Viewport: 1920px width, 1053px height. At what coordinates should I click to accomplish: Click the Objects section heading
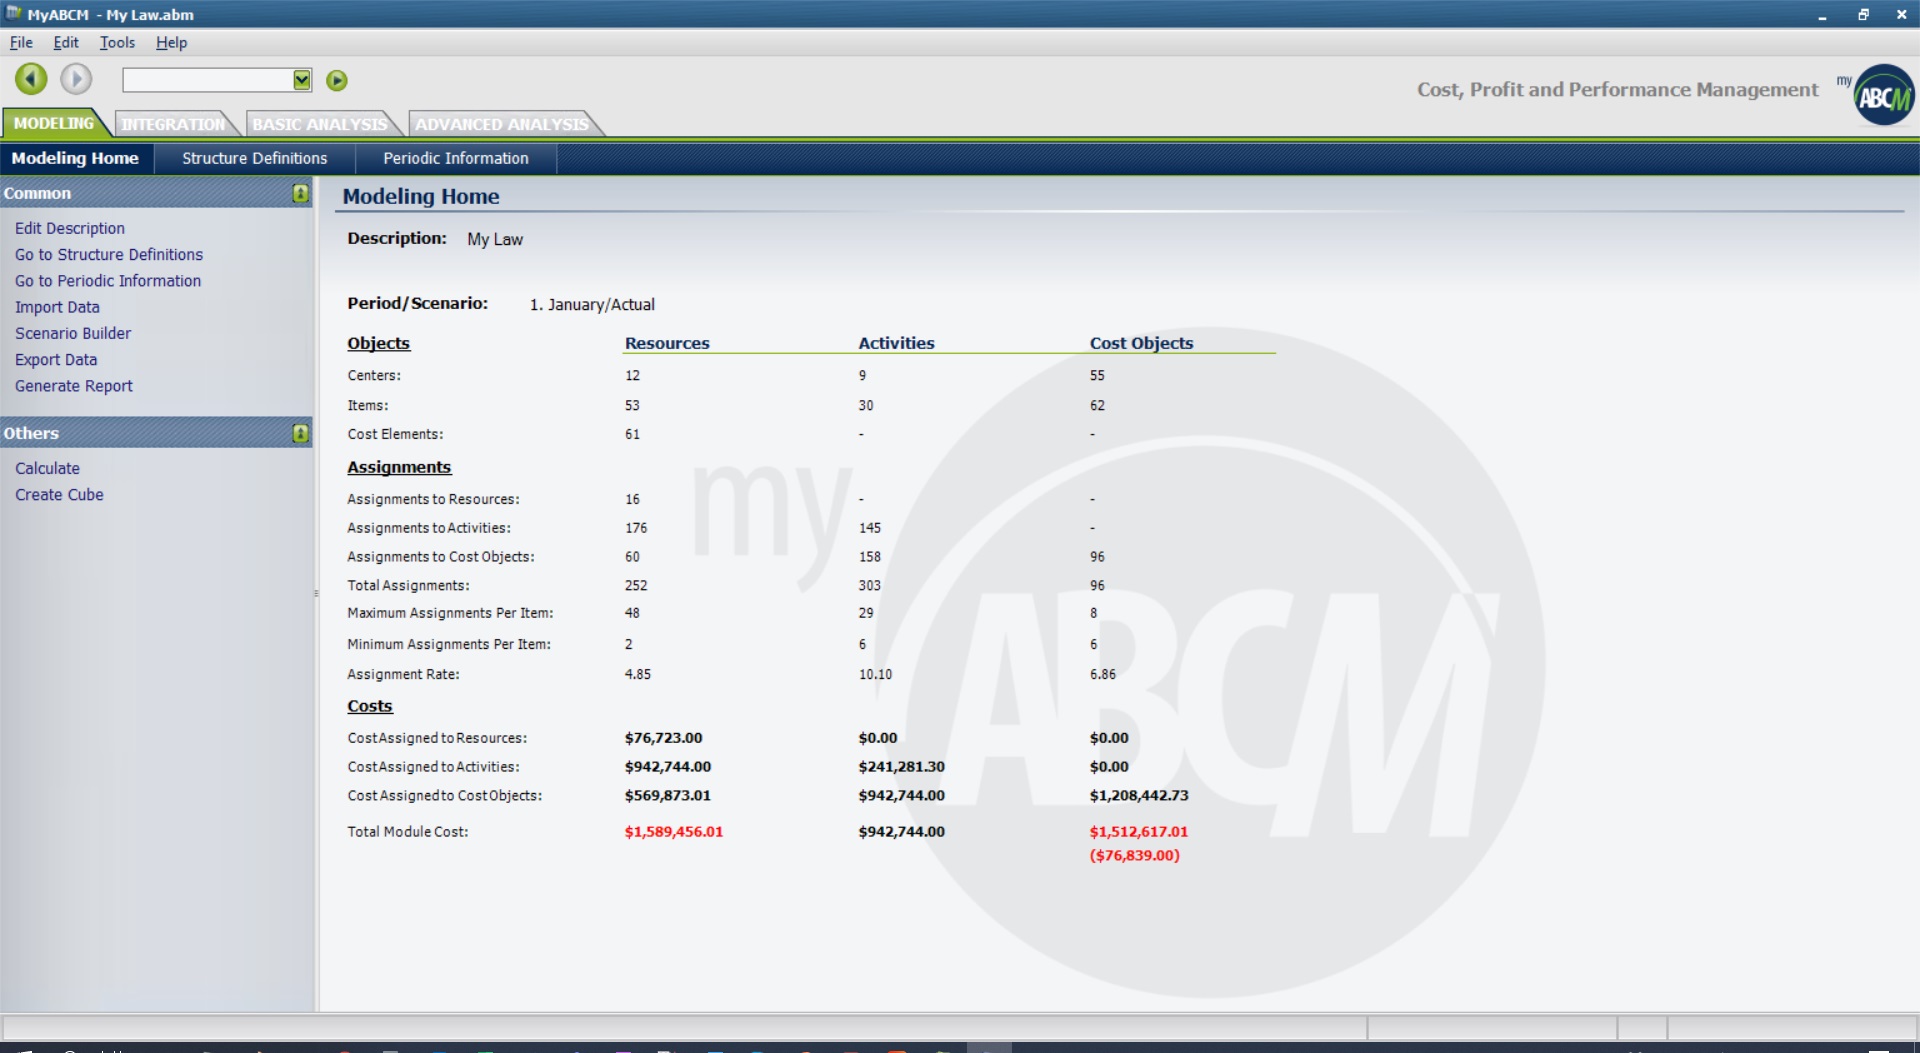click(x=378, y=343)
